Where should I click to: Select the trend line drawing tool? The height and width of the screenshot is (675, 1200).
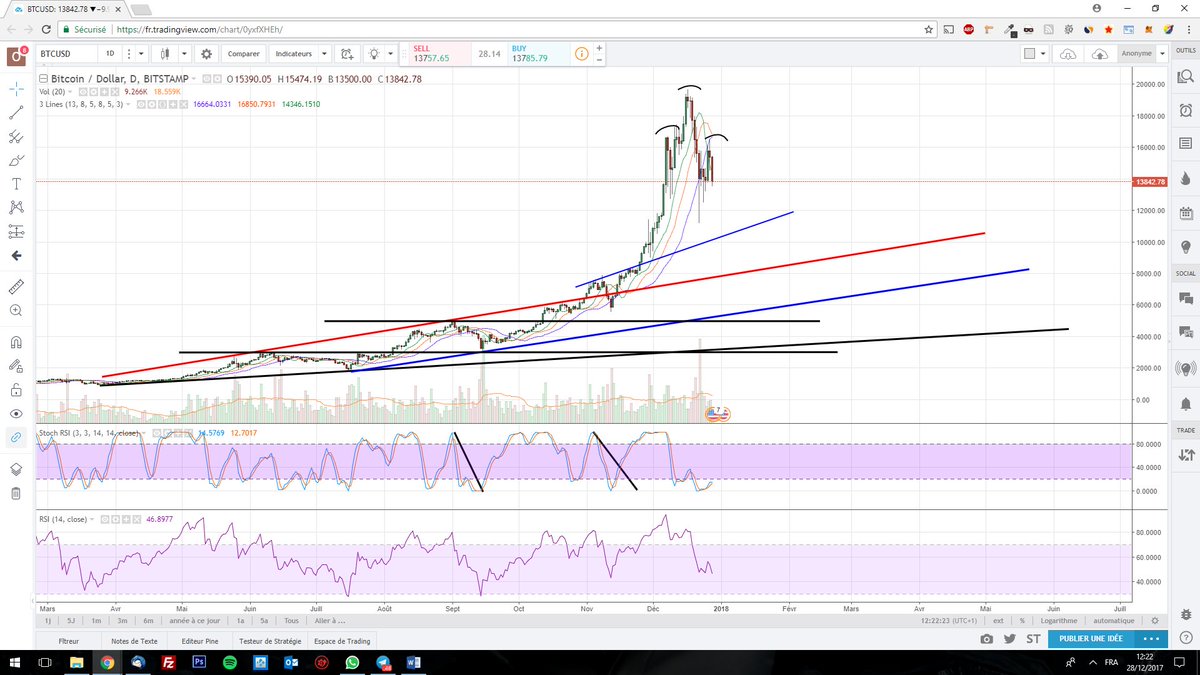point(16,113)
